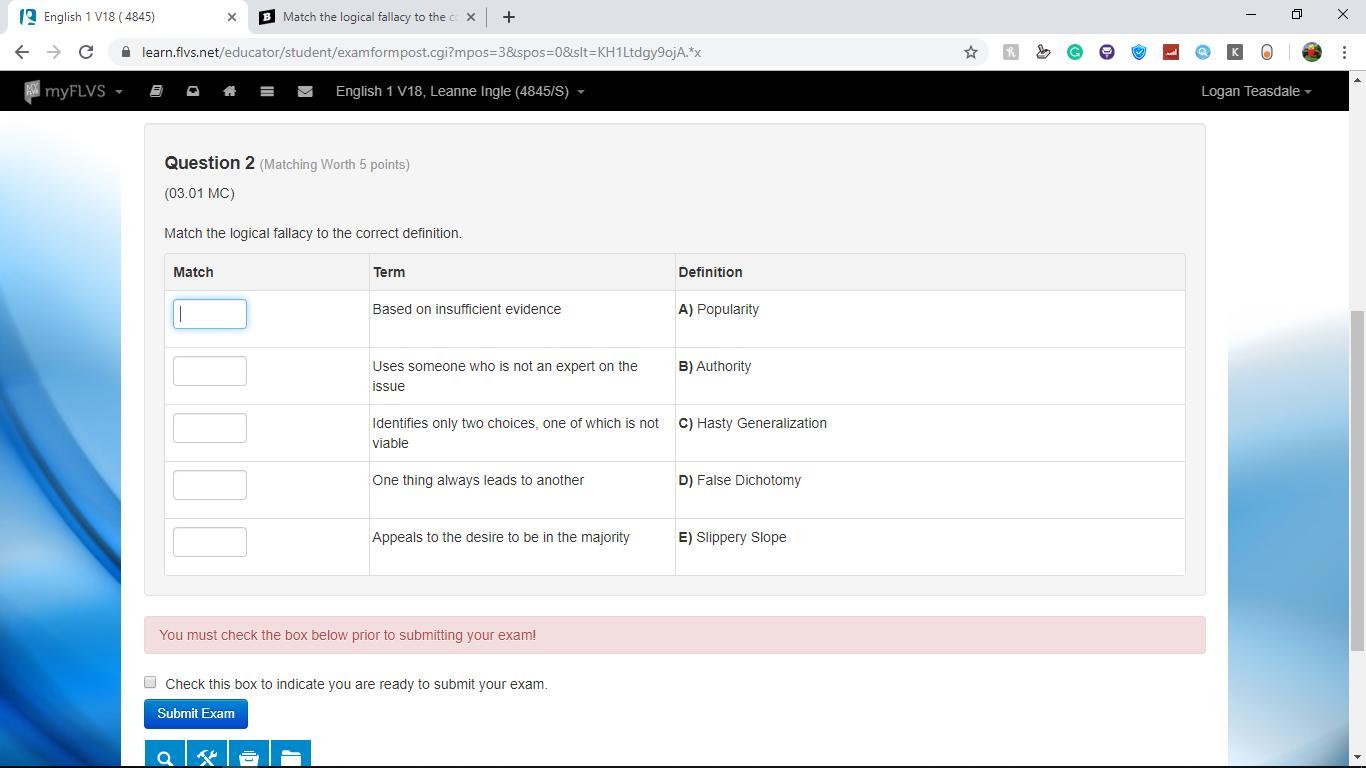Click the orange dot pill extension icon
Image resolution: width=1366 pixels, height=768 pixels.
click(x=1267, y=52)
